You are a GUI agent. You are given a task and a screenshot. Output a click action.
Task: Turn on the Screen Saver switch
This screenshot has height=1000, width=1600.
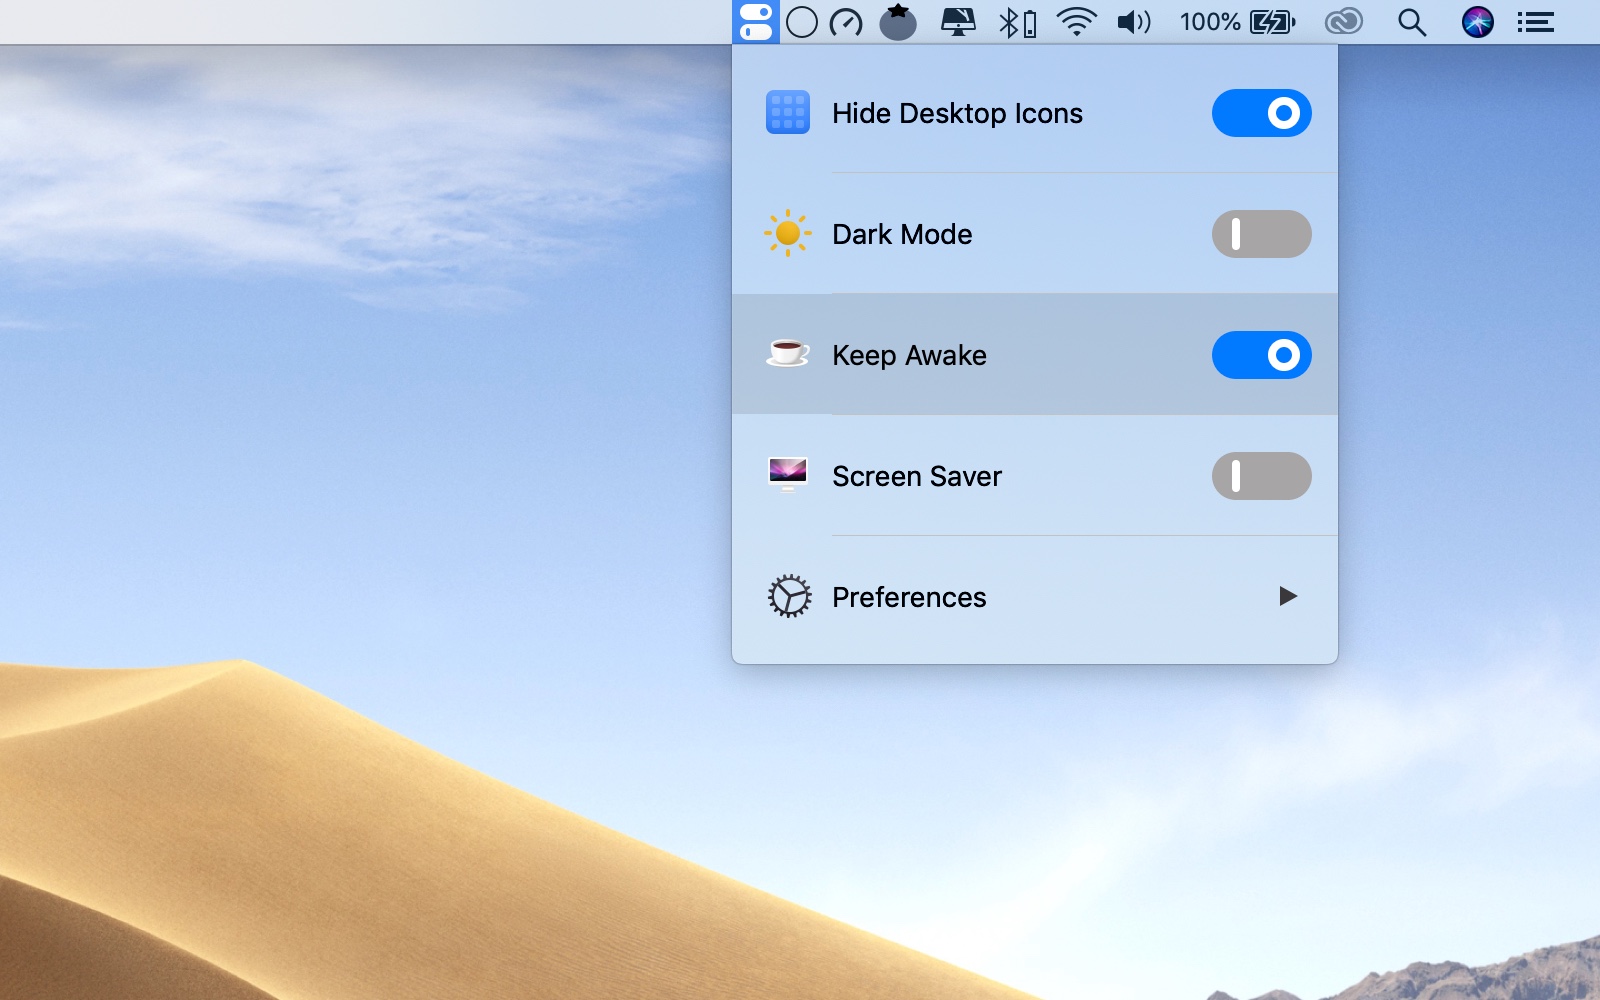click(x=1261, y=476)
